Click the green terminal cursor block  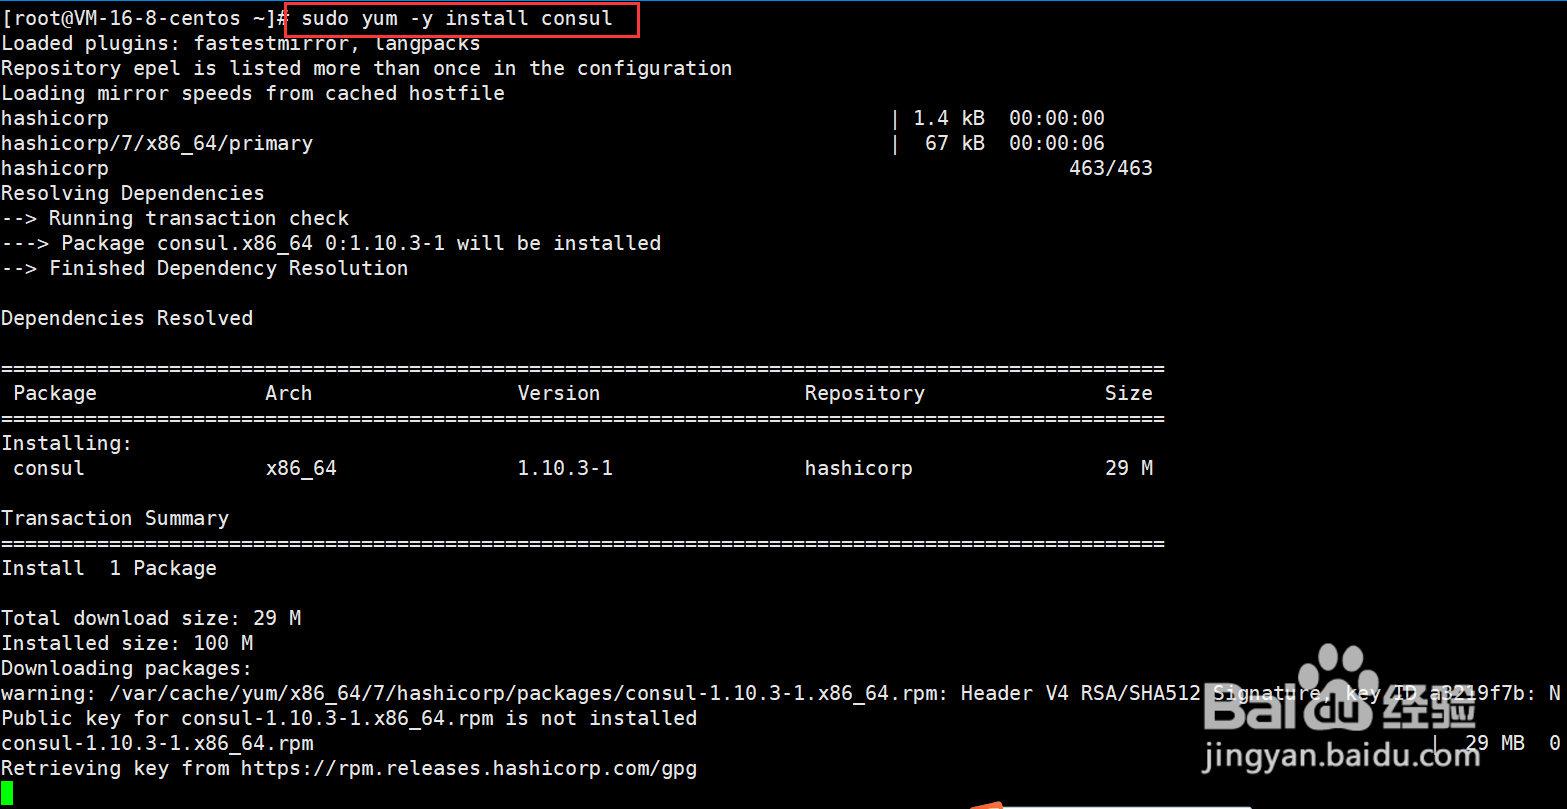click(x=7, y=794)
